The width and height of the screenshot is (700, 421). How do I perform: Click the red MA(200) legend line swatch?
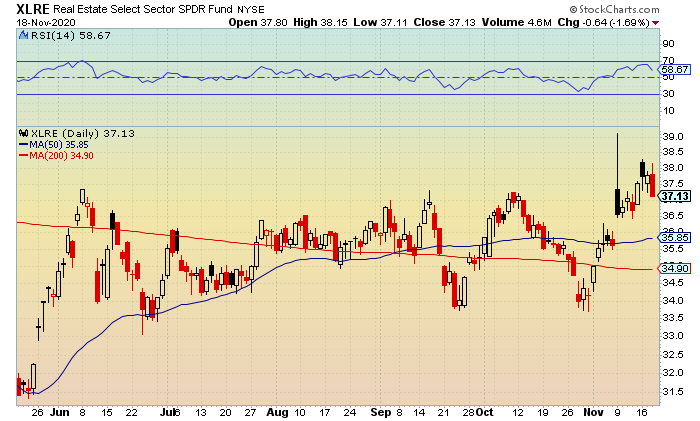[23, 156]
